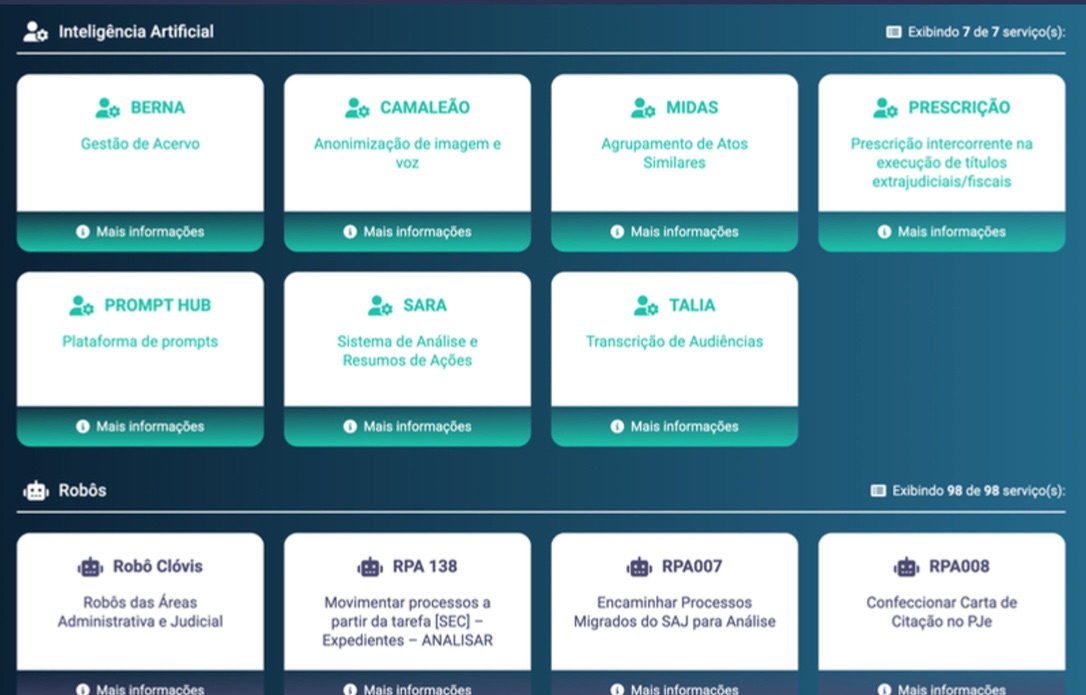Viewport: 1086px width, 695px height.
Task: Open Mais informações under RPA008
Action: coord(942,683)
